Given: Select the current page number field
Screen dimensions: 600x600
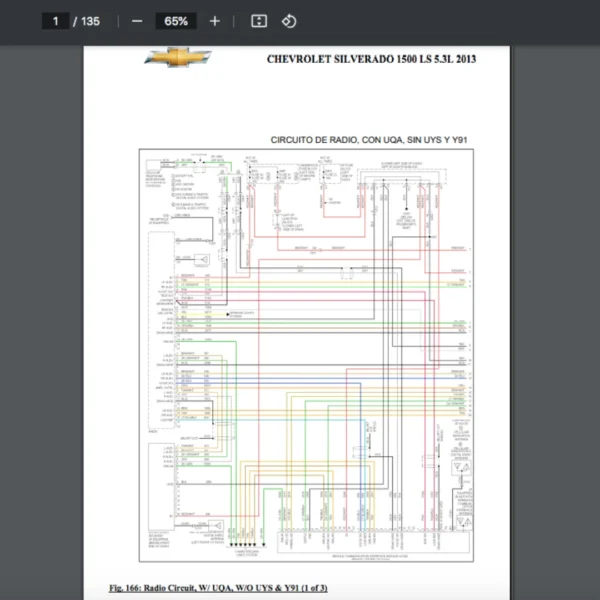Looking at the screenshot, I should (x=56, y=21).
